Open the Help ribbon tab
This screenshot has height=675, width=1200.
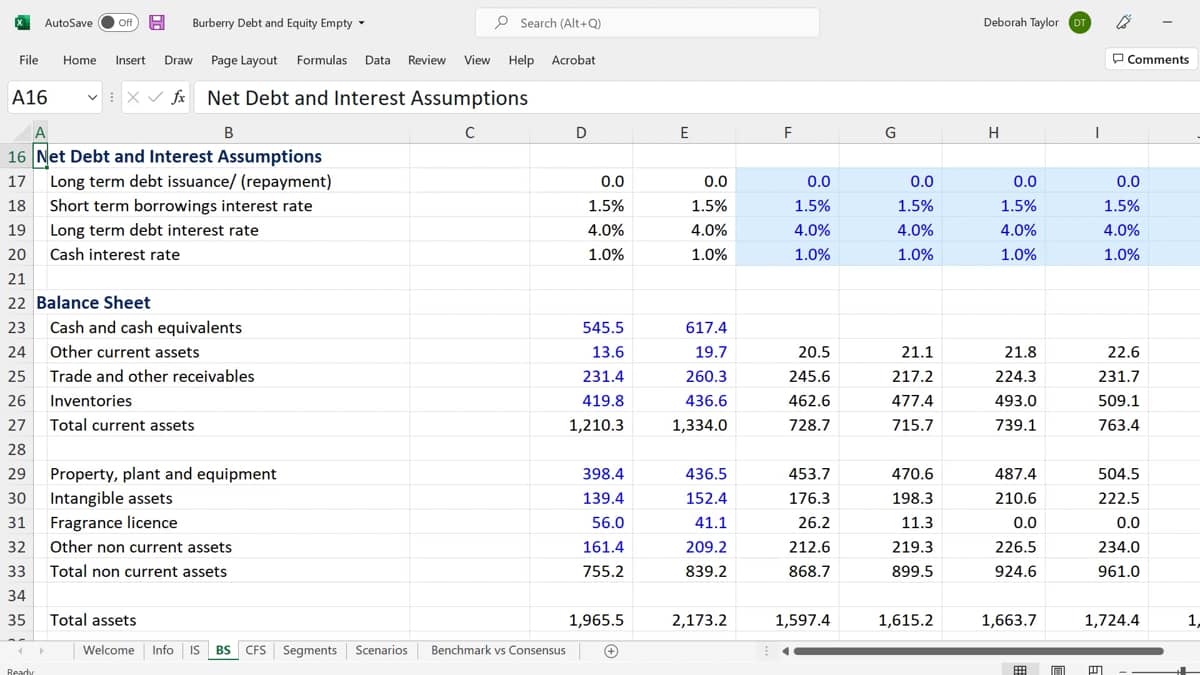click(x=521, y=60)
